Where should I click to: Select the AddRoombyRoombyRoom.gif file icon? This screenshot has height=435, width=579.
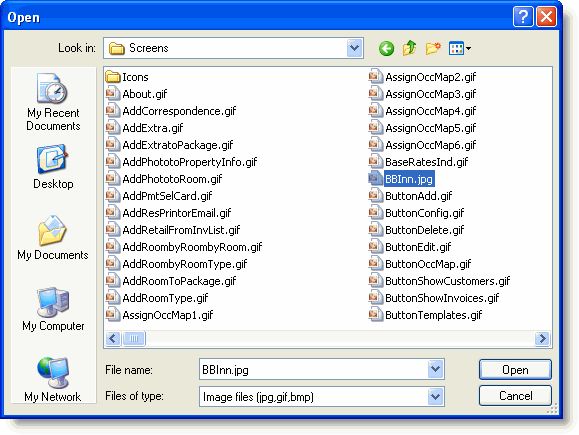[x=112, y=247]
